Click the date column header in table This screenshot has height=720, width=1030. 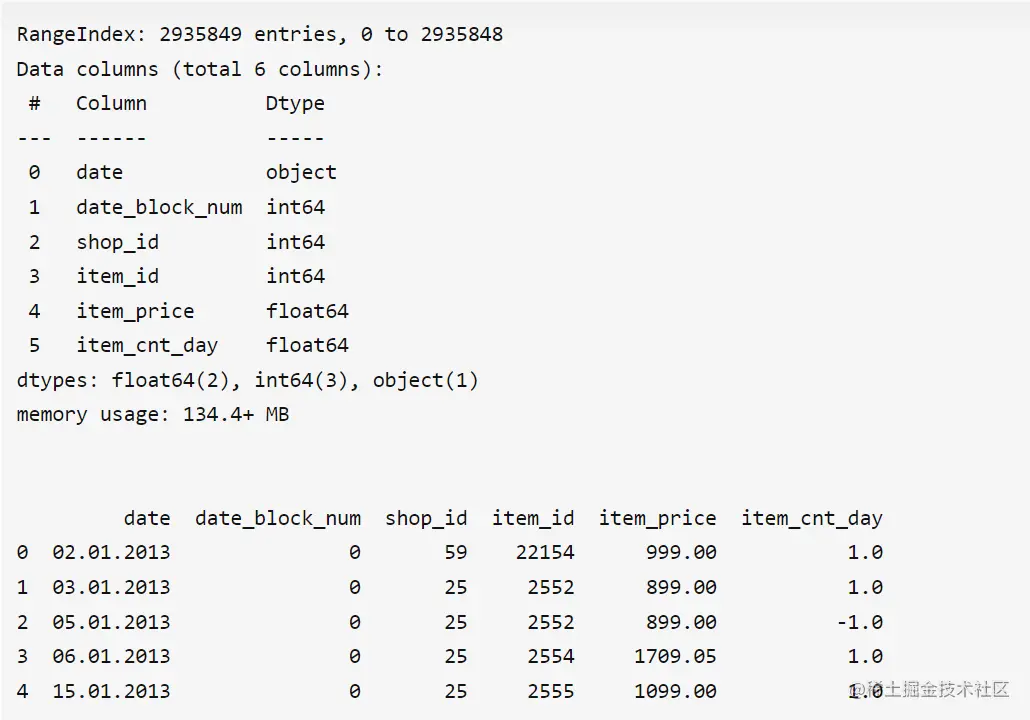click(147, 518)
